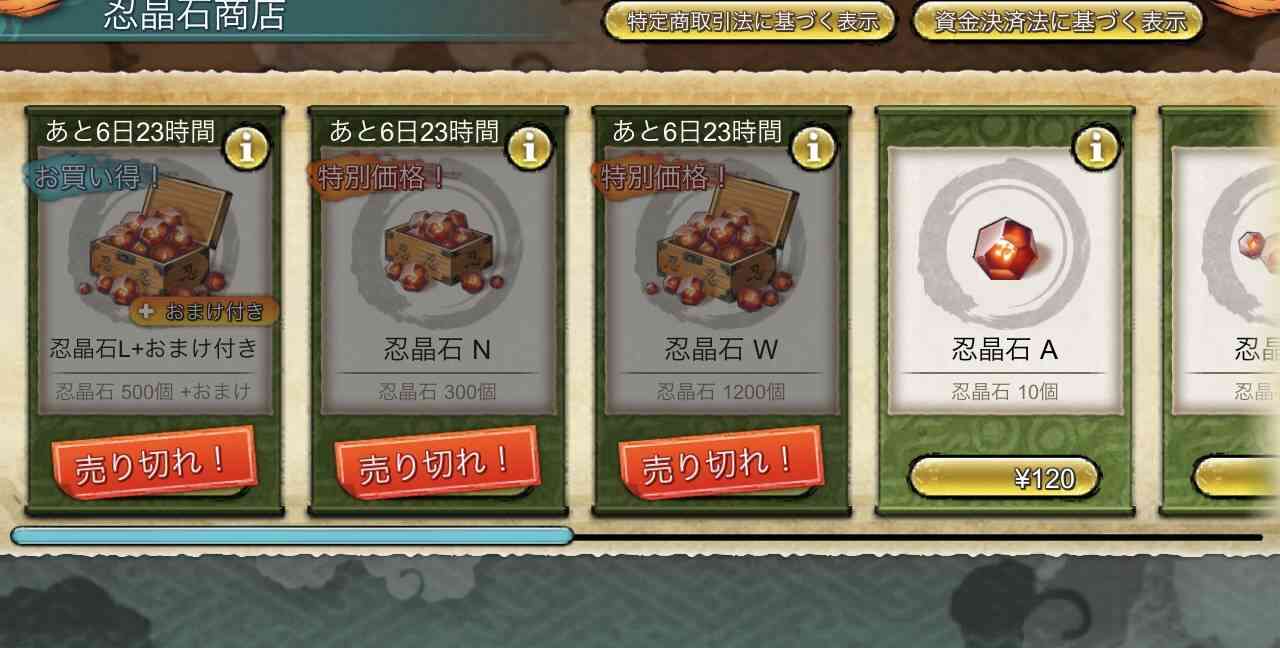Click 売り切れ！ label on 忍晶石 W

click(x=720, y=463)
